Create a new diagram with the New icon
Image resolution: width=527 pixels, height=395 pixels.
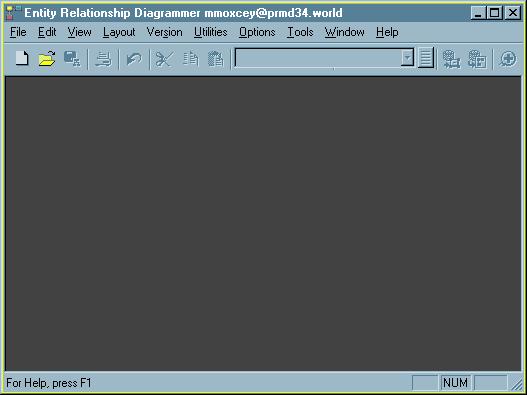click(22, 58)
